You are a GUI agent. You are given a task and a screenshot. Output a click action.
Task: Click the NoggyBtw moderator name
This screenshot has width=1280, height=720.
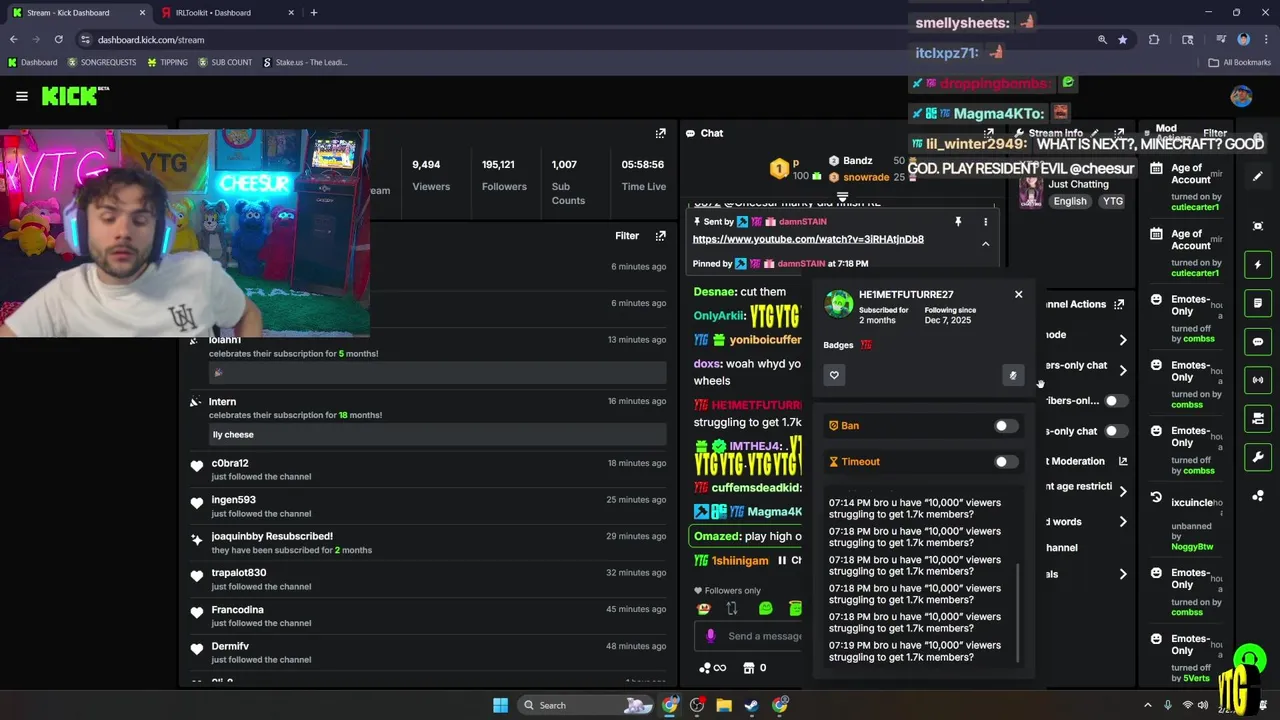pos(1192,547)
